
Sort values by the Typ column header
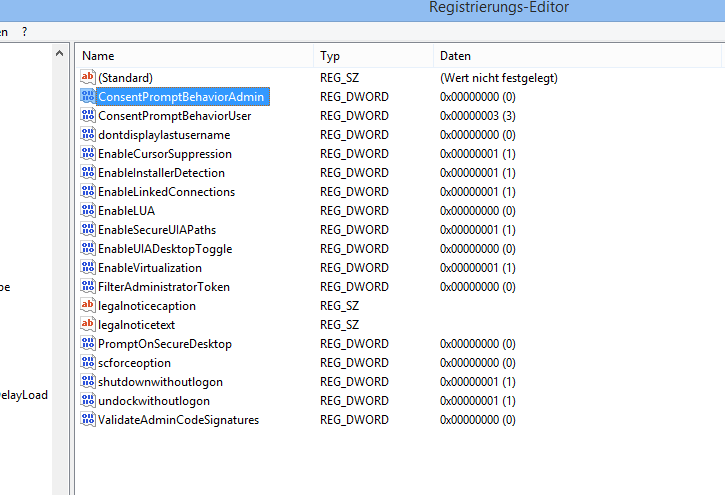click(x=372, y=56)
